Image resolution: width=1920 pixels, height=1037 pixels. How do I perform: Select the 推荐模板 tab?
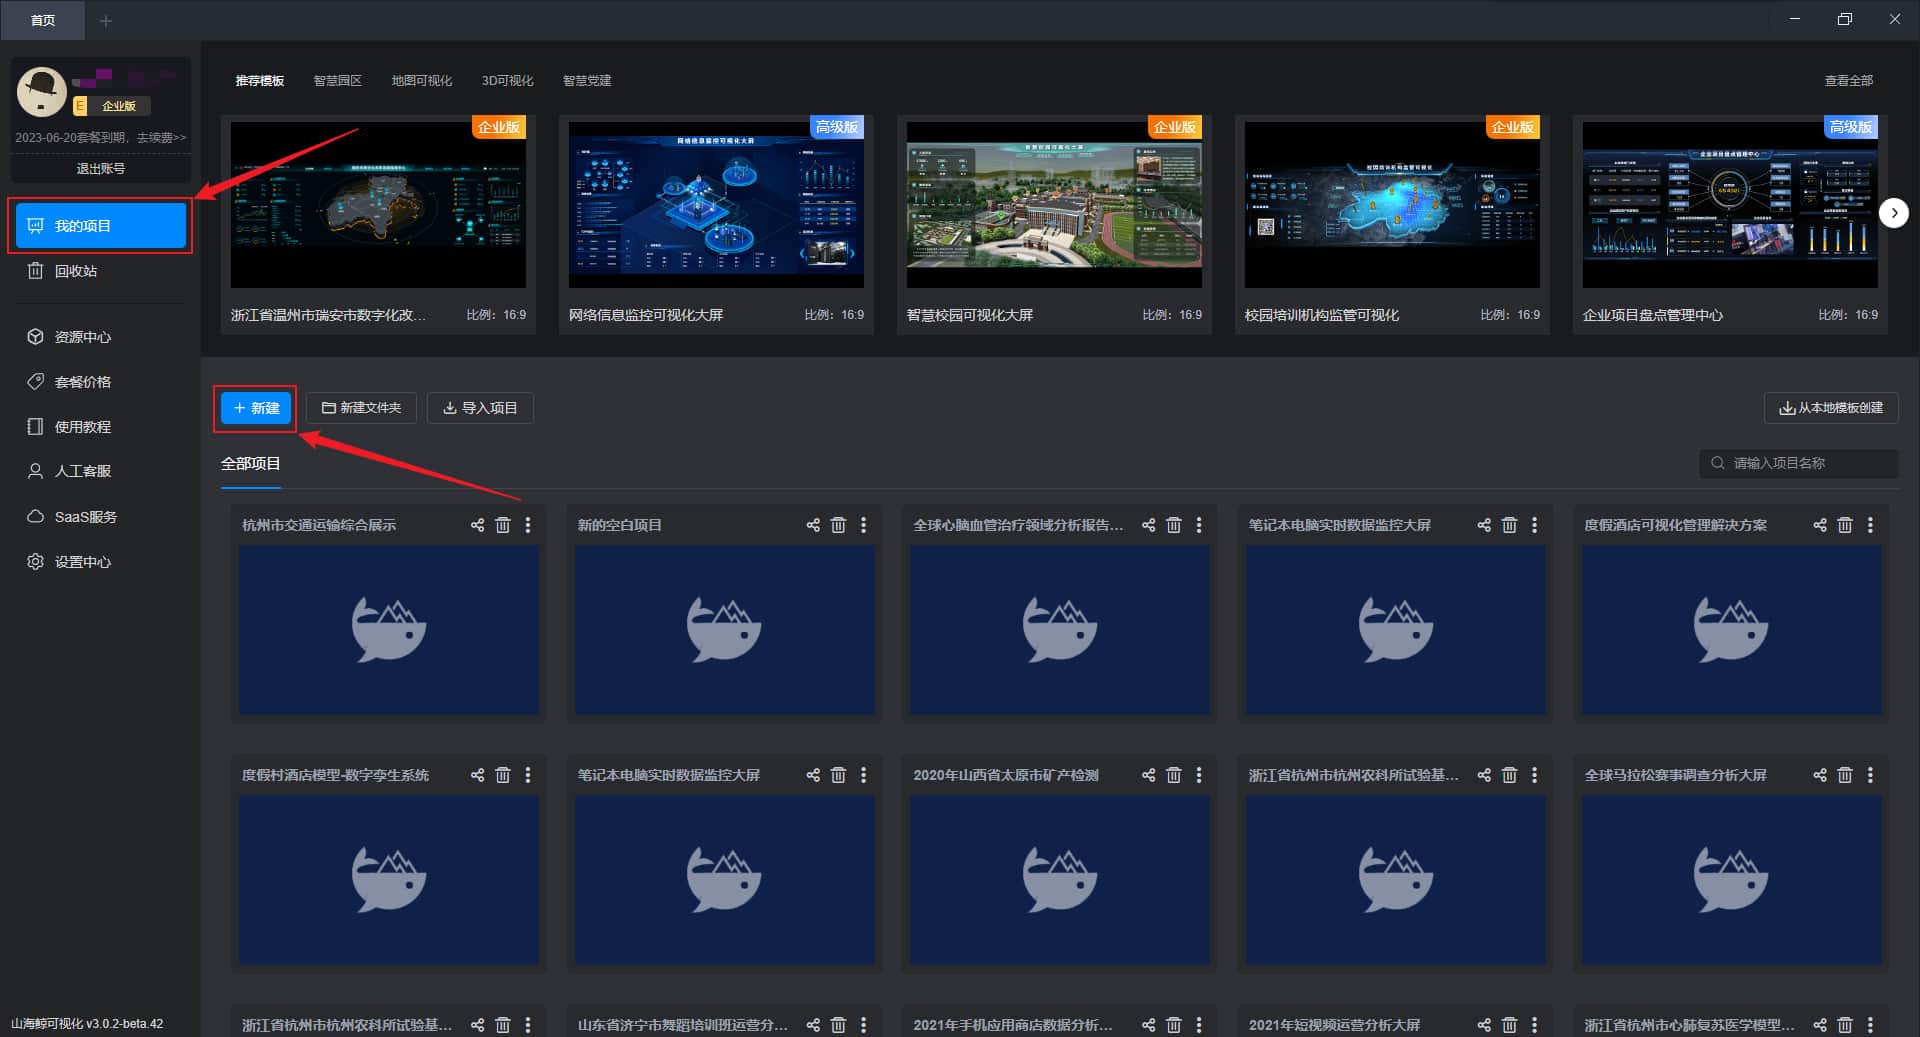click(260, 81)
